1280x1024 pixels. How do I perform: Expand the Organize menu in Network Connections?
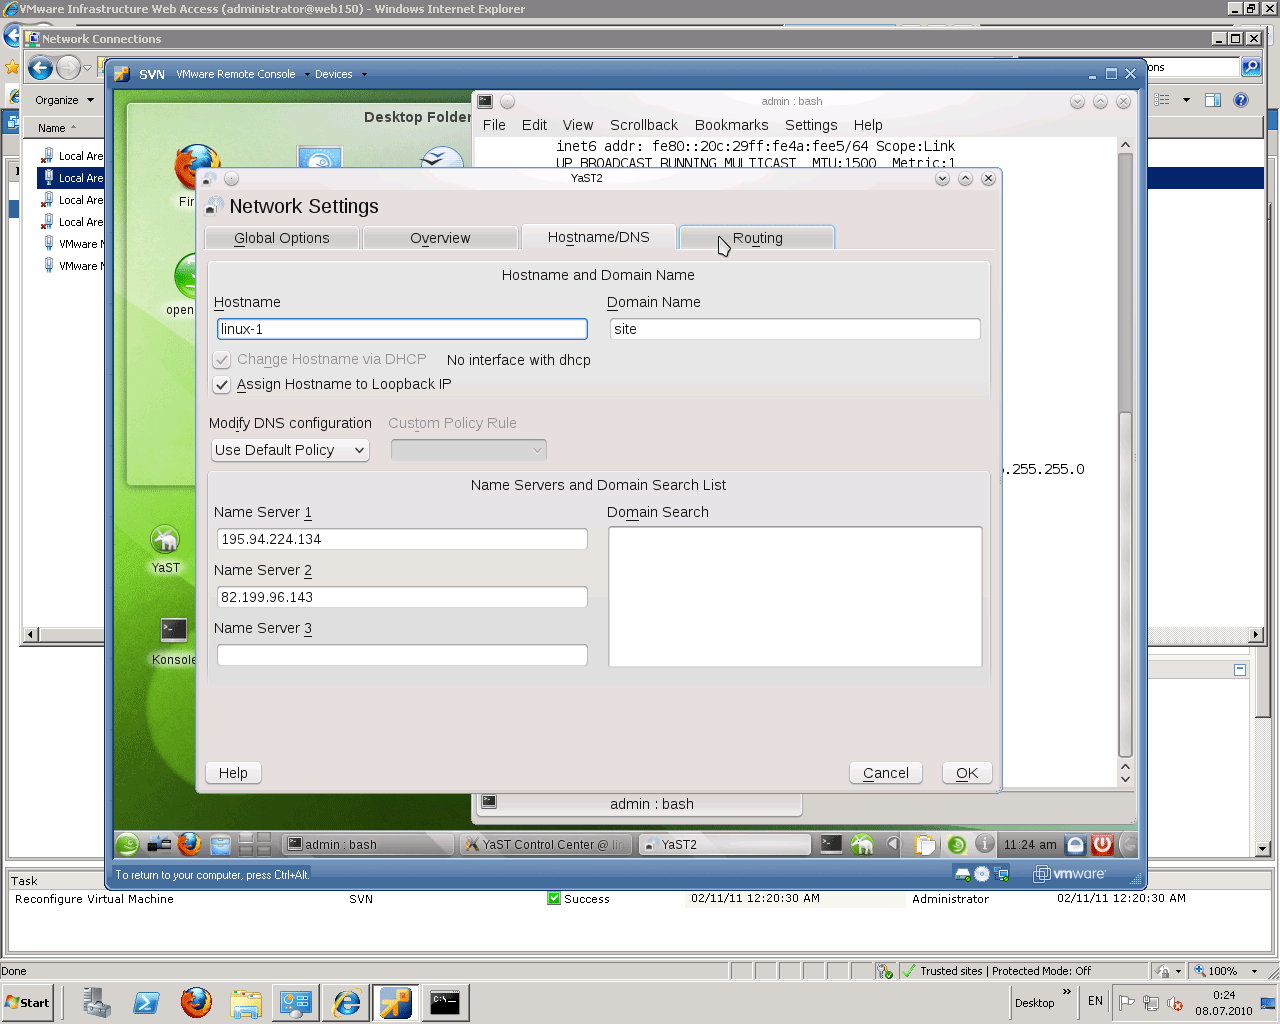point(64,100)
